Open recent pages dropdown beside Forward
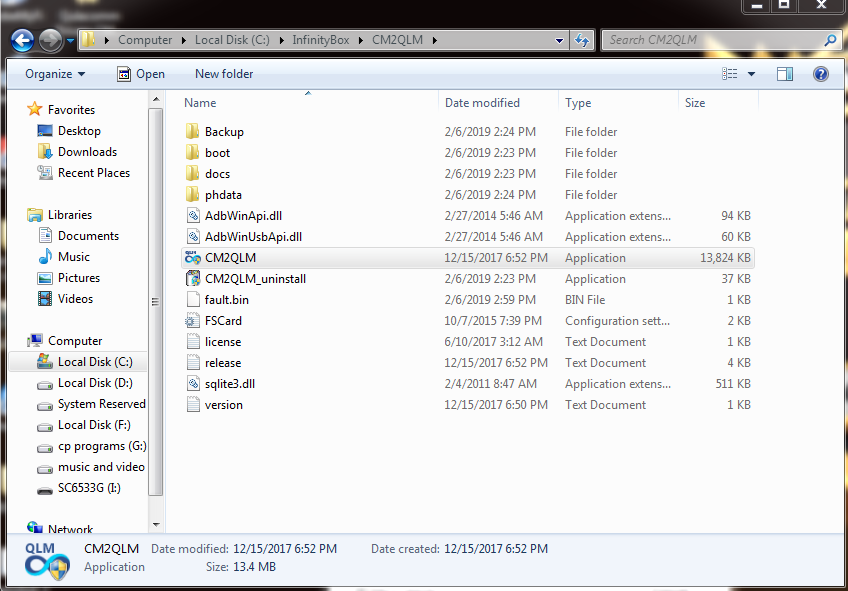This screenshot has height=591, width=848. (70, 41)
